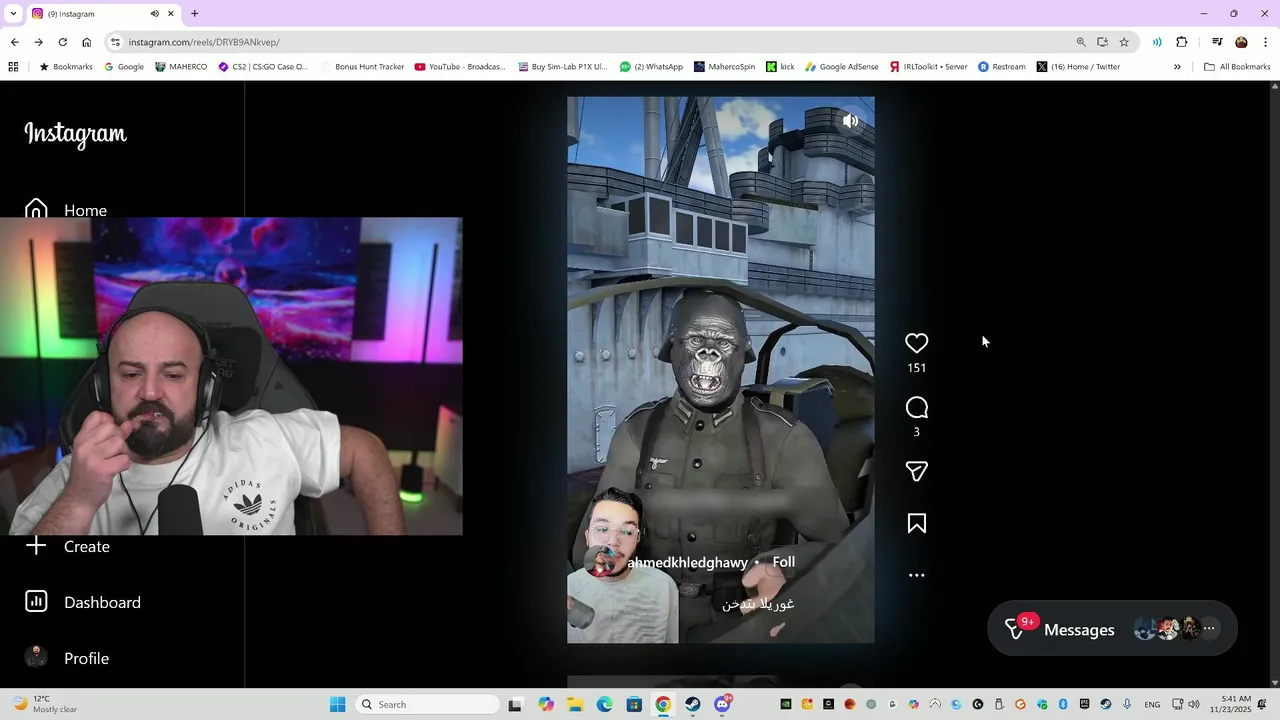Open the apps grid icon in bookmarks bar
This screenshot has width=1280, height=720.
click(x=13, y=67)
